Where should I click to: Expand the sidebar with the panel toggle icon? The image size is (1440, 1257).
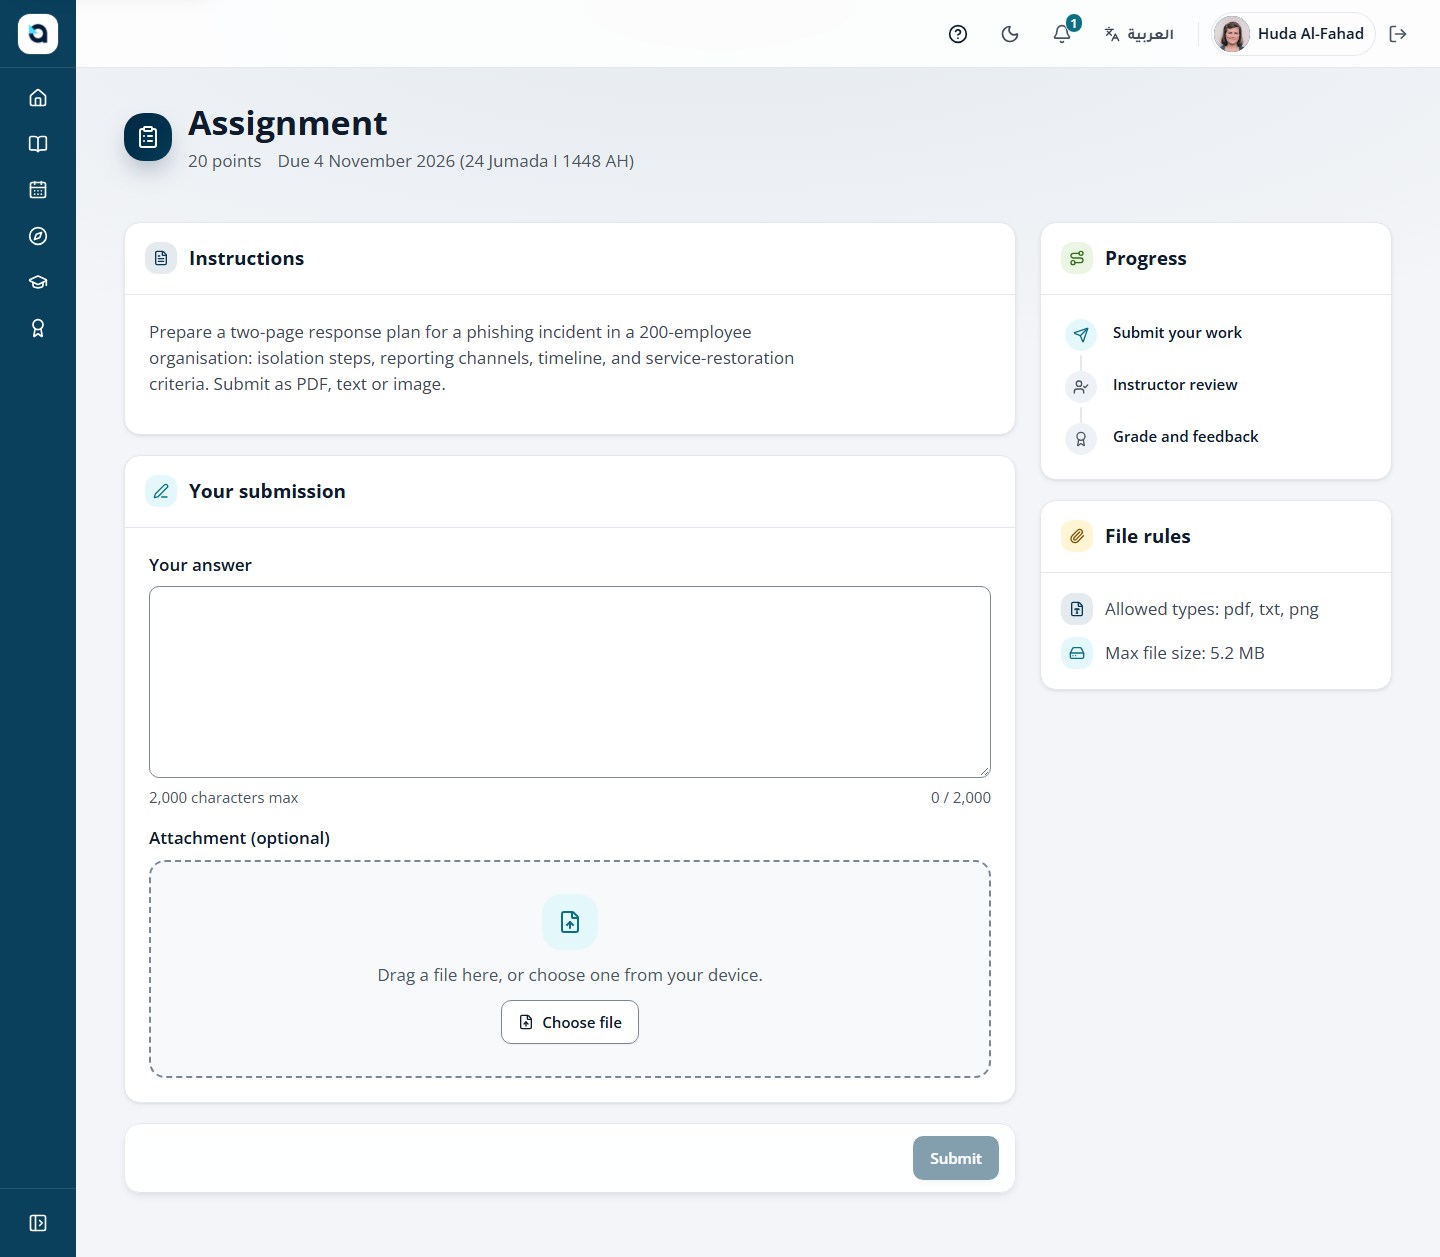pyautogui.click(x=38, y=1223)
